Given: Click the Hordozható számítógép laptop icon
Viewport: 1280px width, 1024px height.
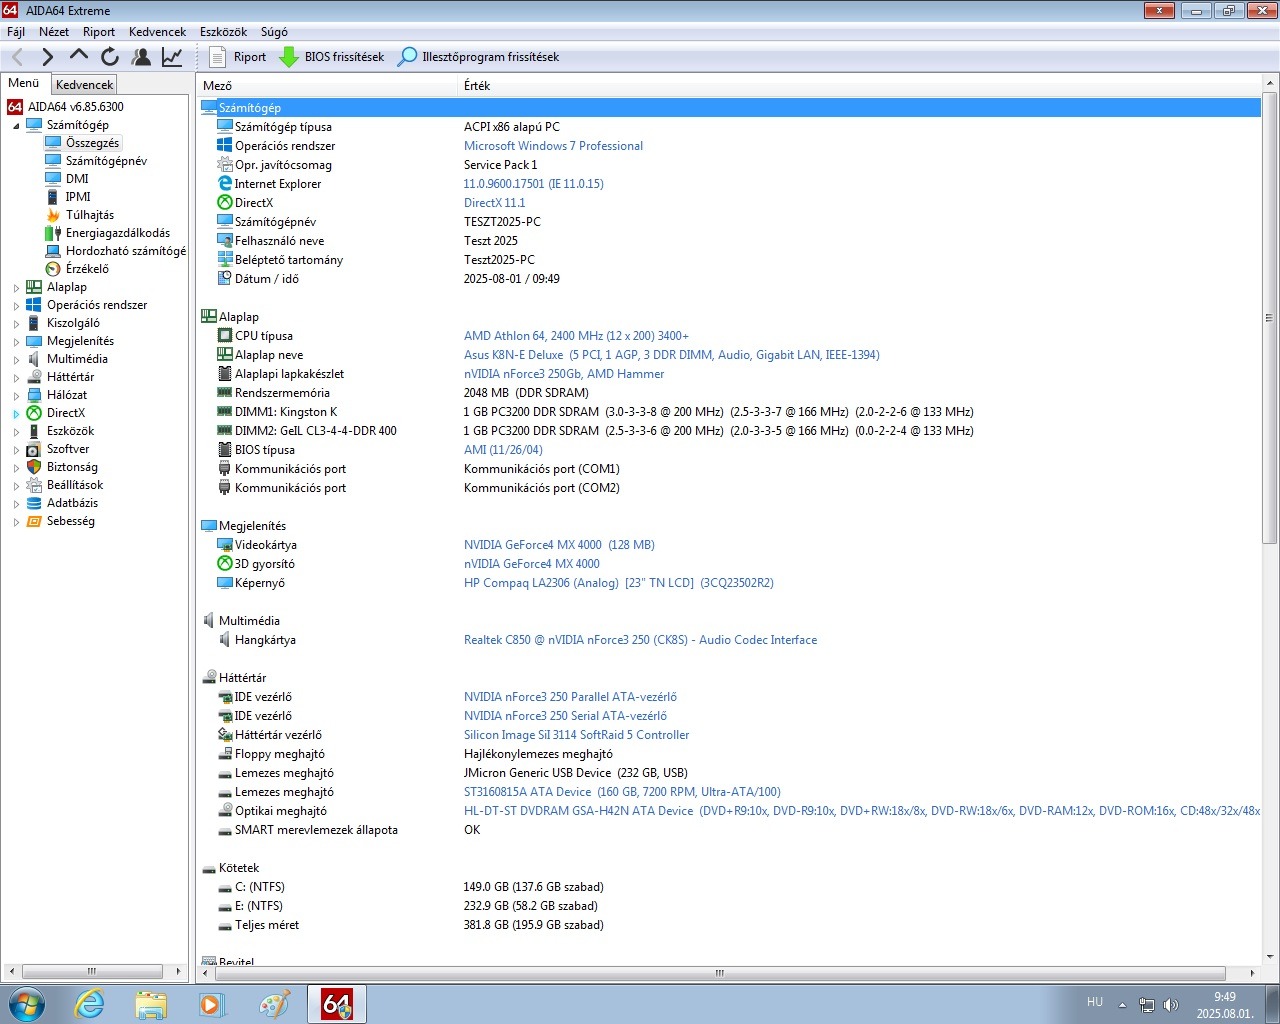Looking at the screenshot, I should (x=53, y=251).
